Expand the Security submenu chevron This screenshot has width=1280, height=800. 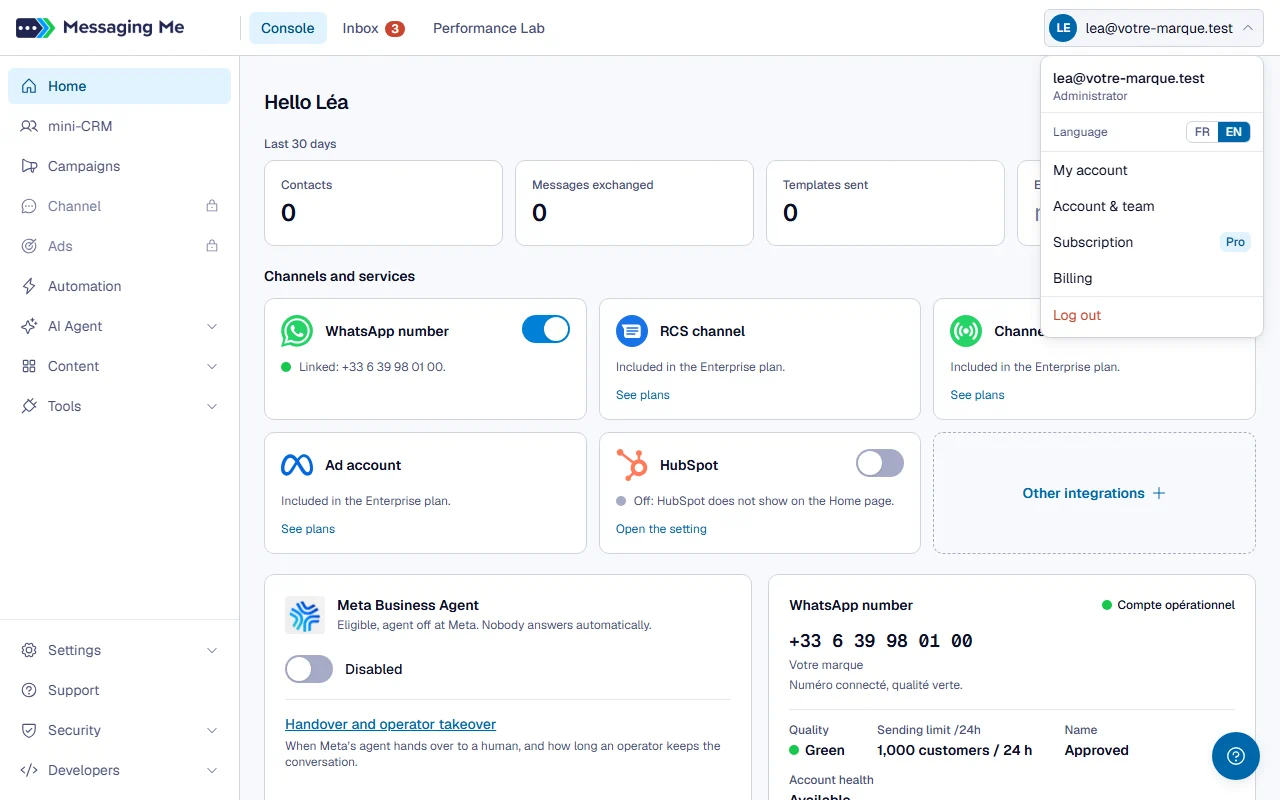pos(212,730)
